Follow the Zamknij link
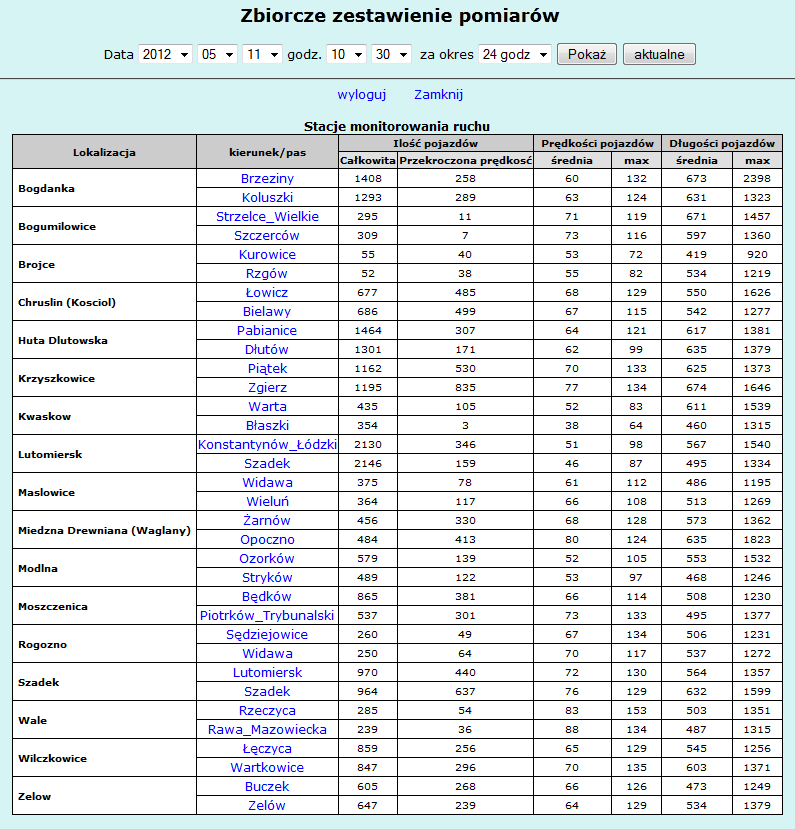795x829 pixels. (438, 95)
